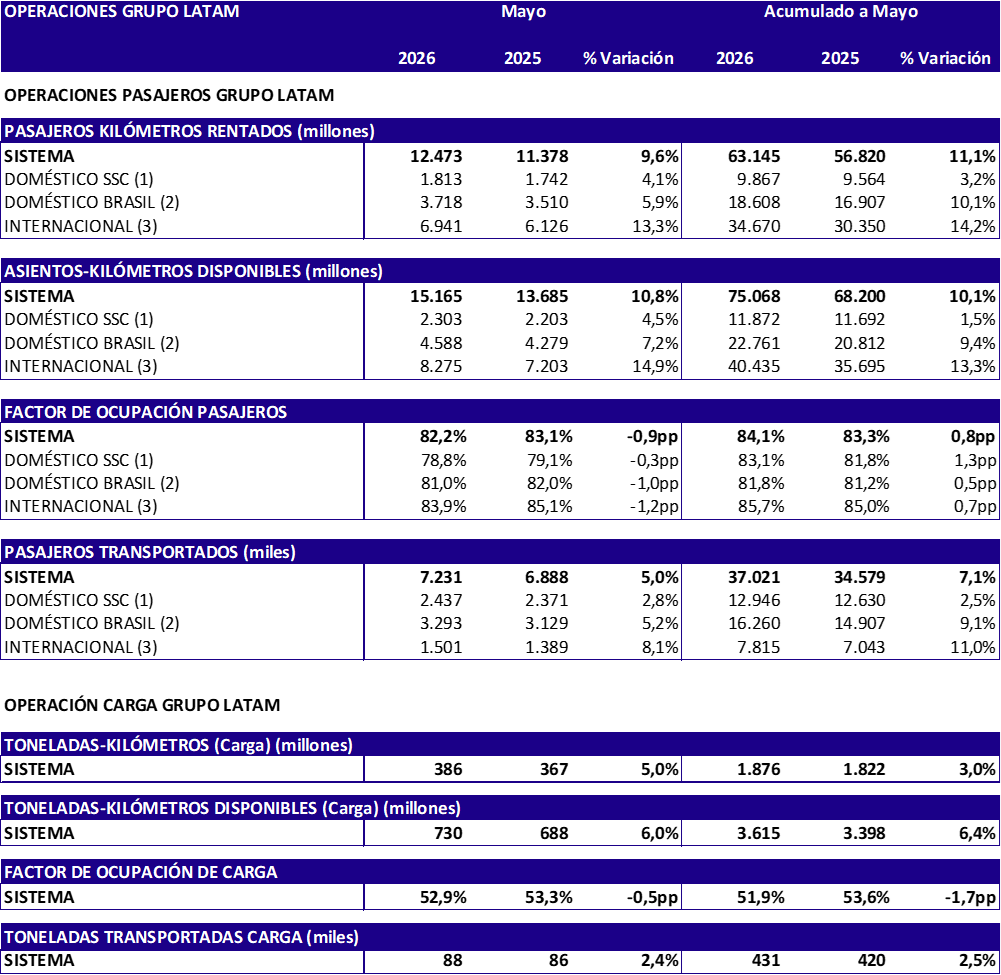Click passengers Doméstico Brasil value 3.293
1001x975 pixels.
pos(441,623)
